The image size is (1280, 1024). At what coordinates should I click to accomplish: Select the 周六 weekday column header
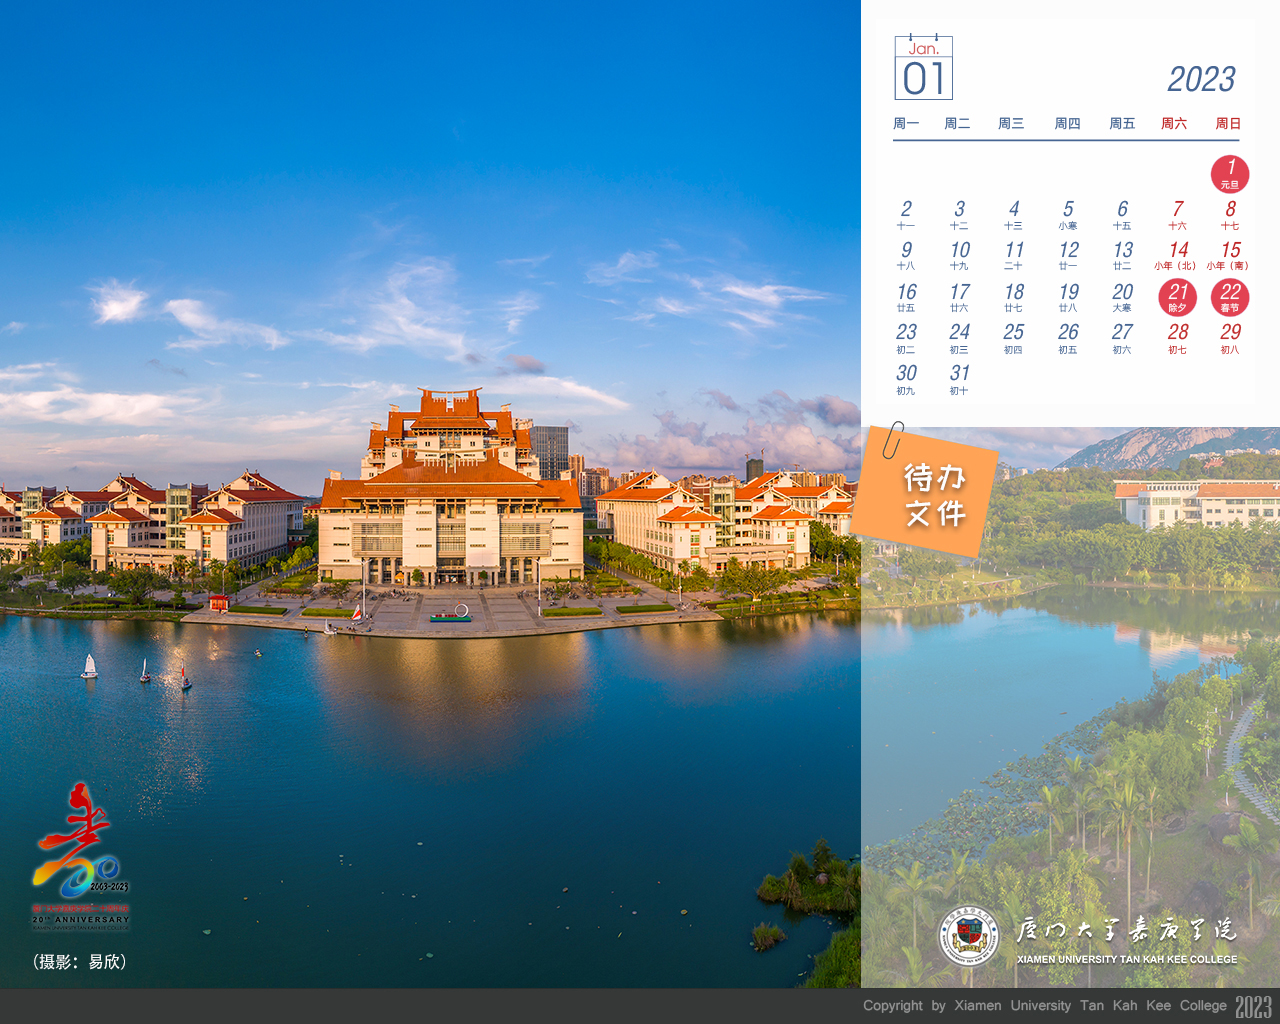[1174, 124]
